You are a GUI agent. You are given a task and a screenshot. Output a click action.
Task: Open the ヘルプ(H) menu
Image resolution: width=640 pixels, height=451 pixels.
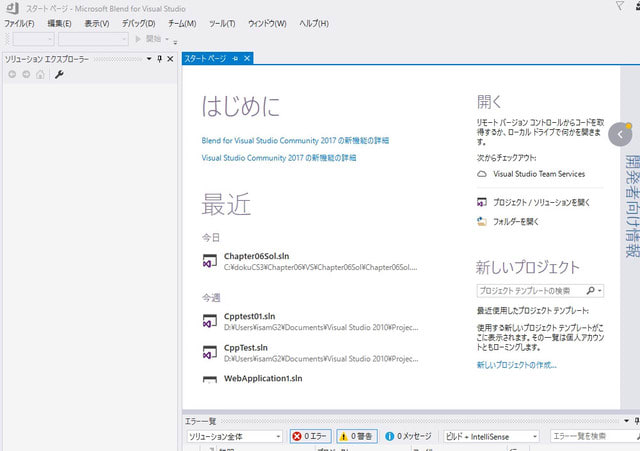[x=314, y=24]
